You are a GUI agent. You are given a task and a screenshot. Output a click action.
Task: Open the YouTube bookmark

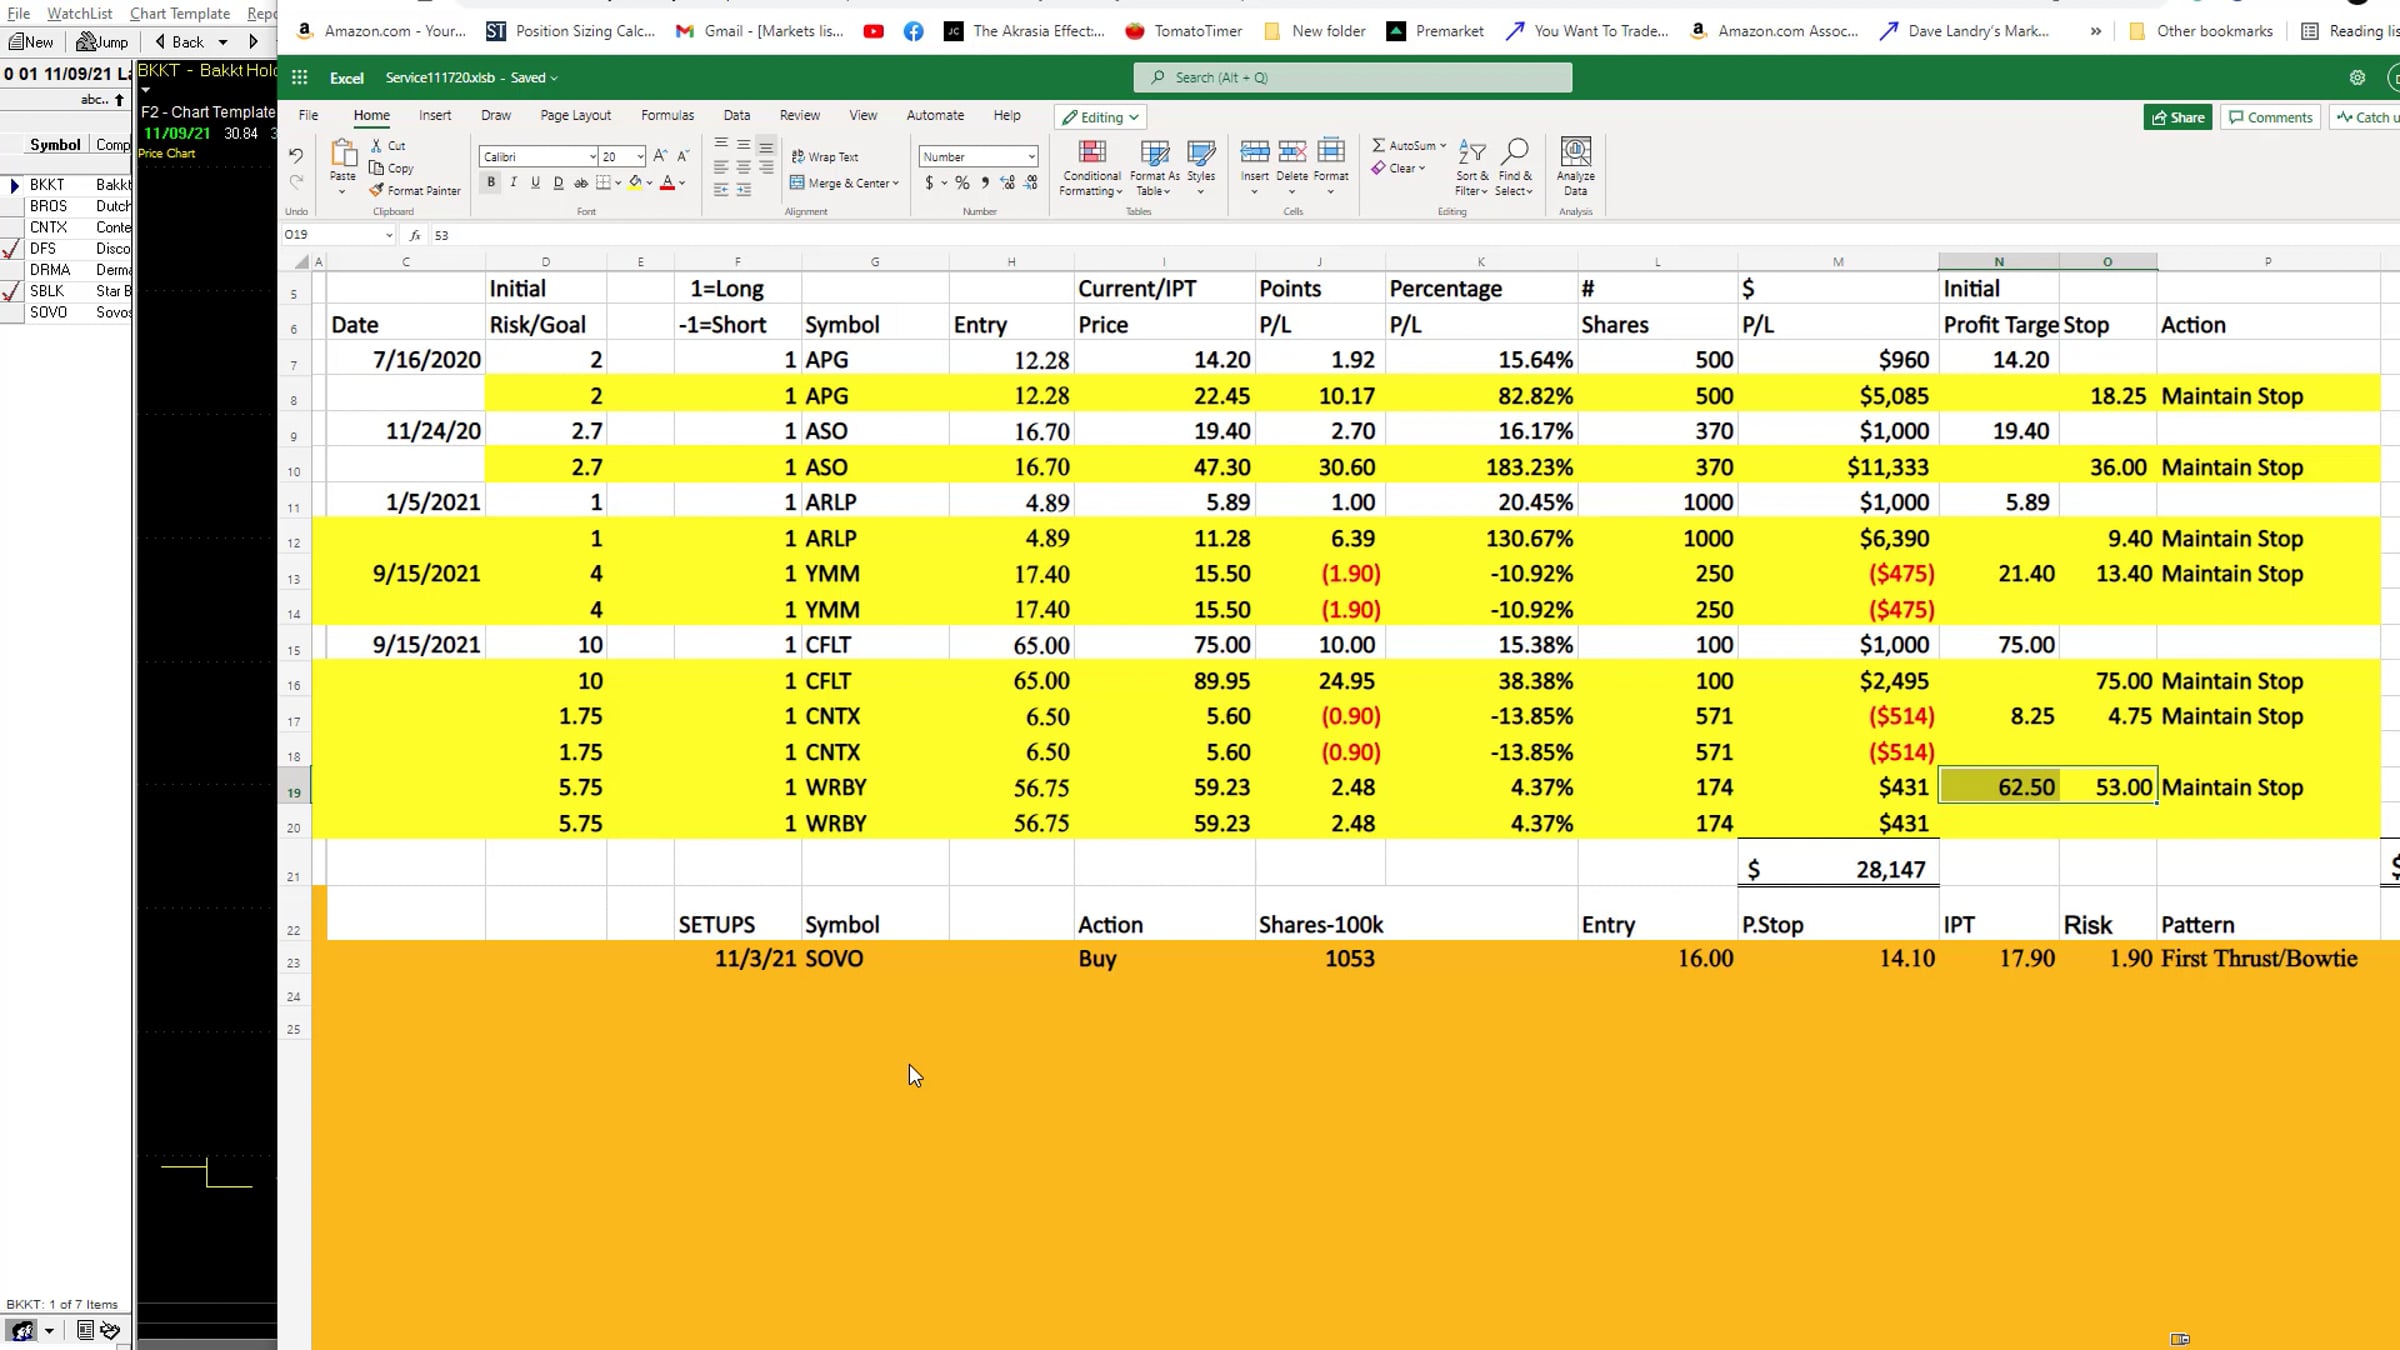click(873, 31)
